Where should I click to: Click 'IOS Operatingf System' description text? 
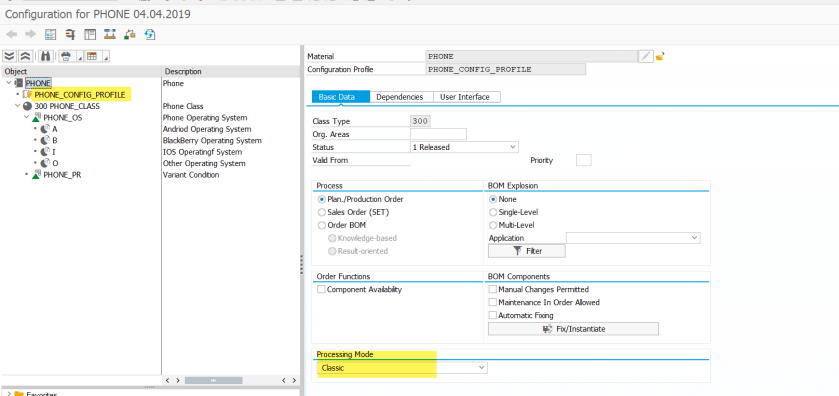click(x=202, y=152)
